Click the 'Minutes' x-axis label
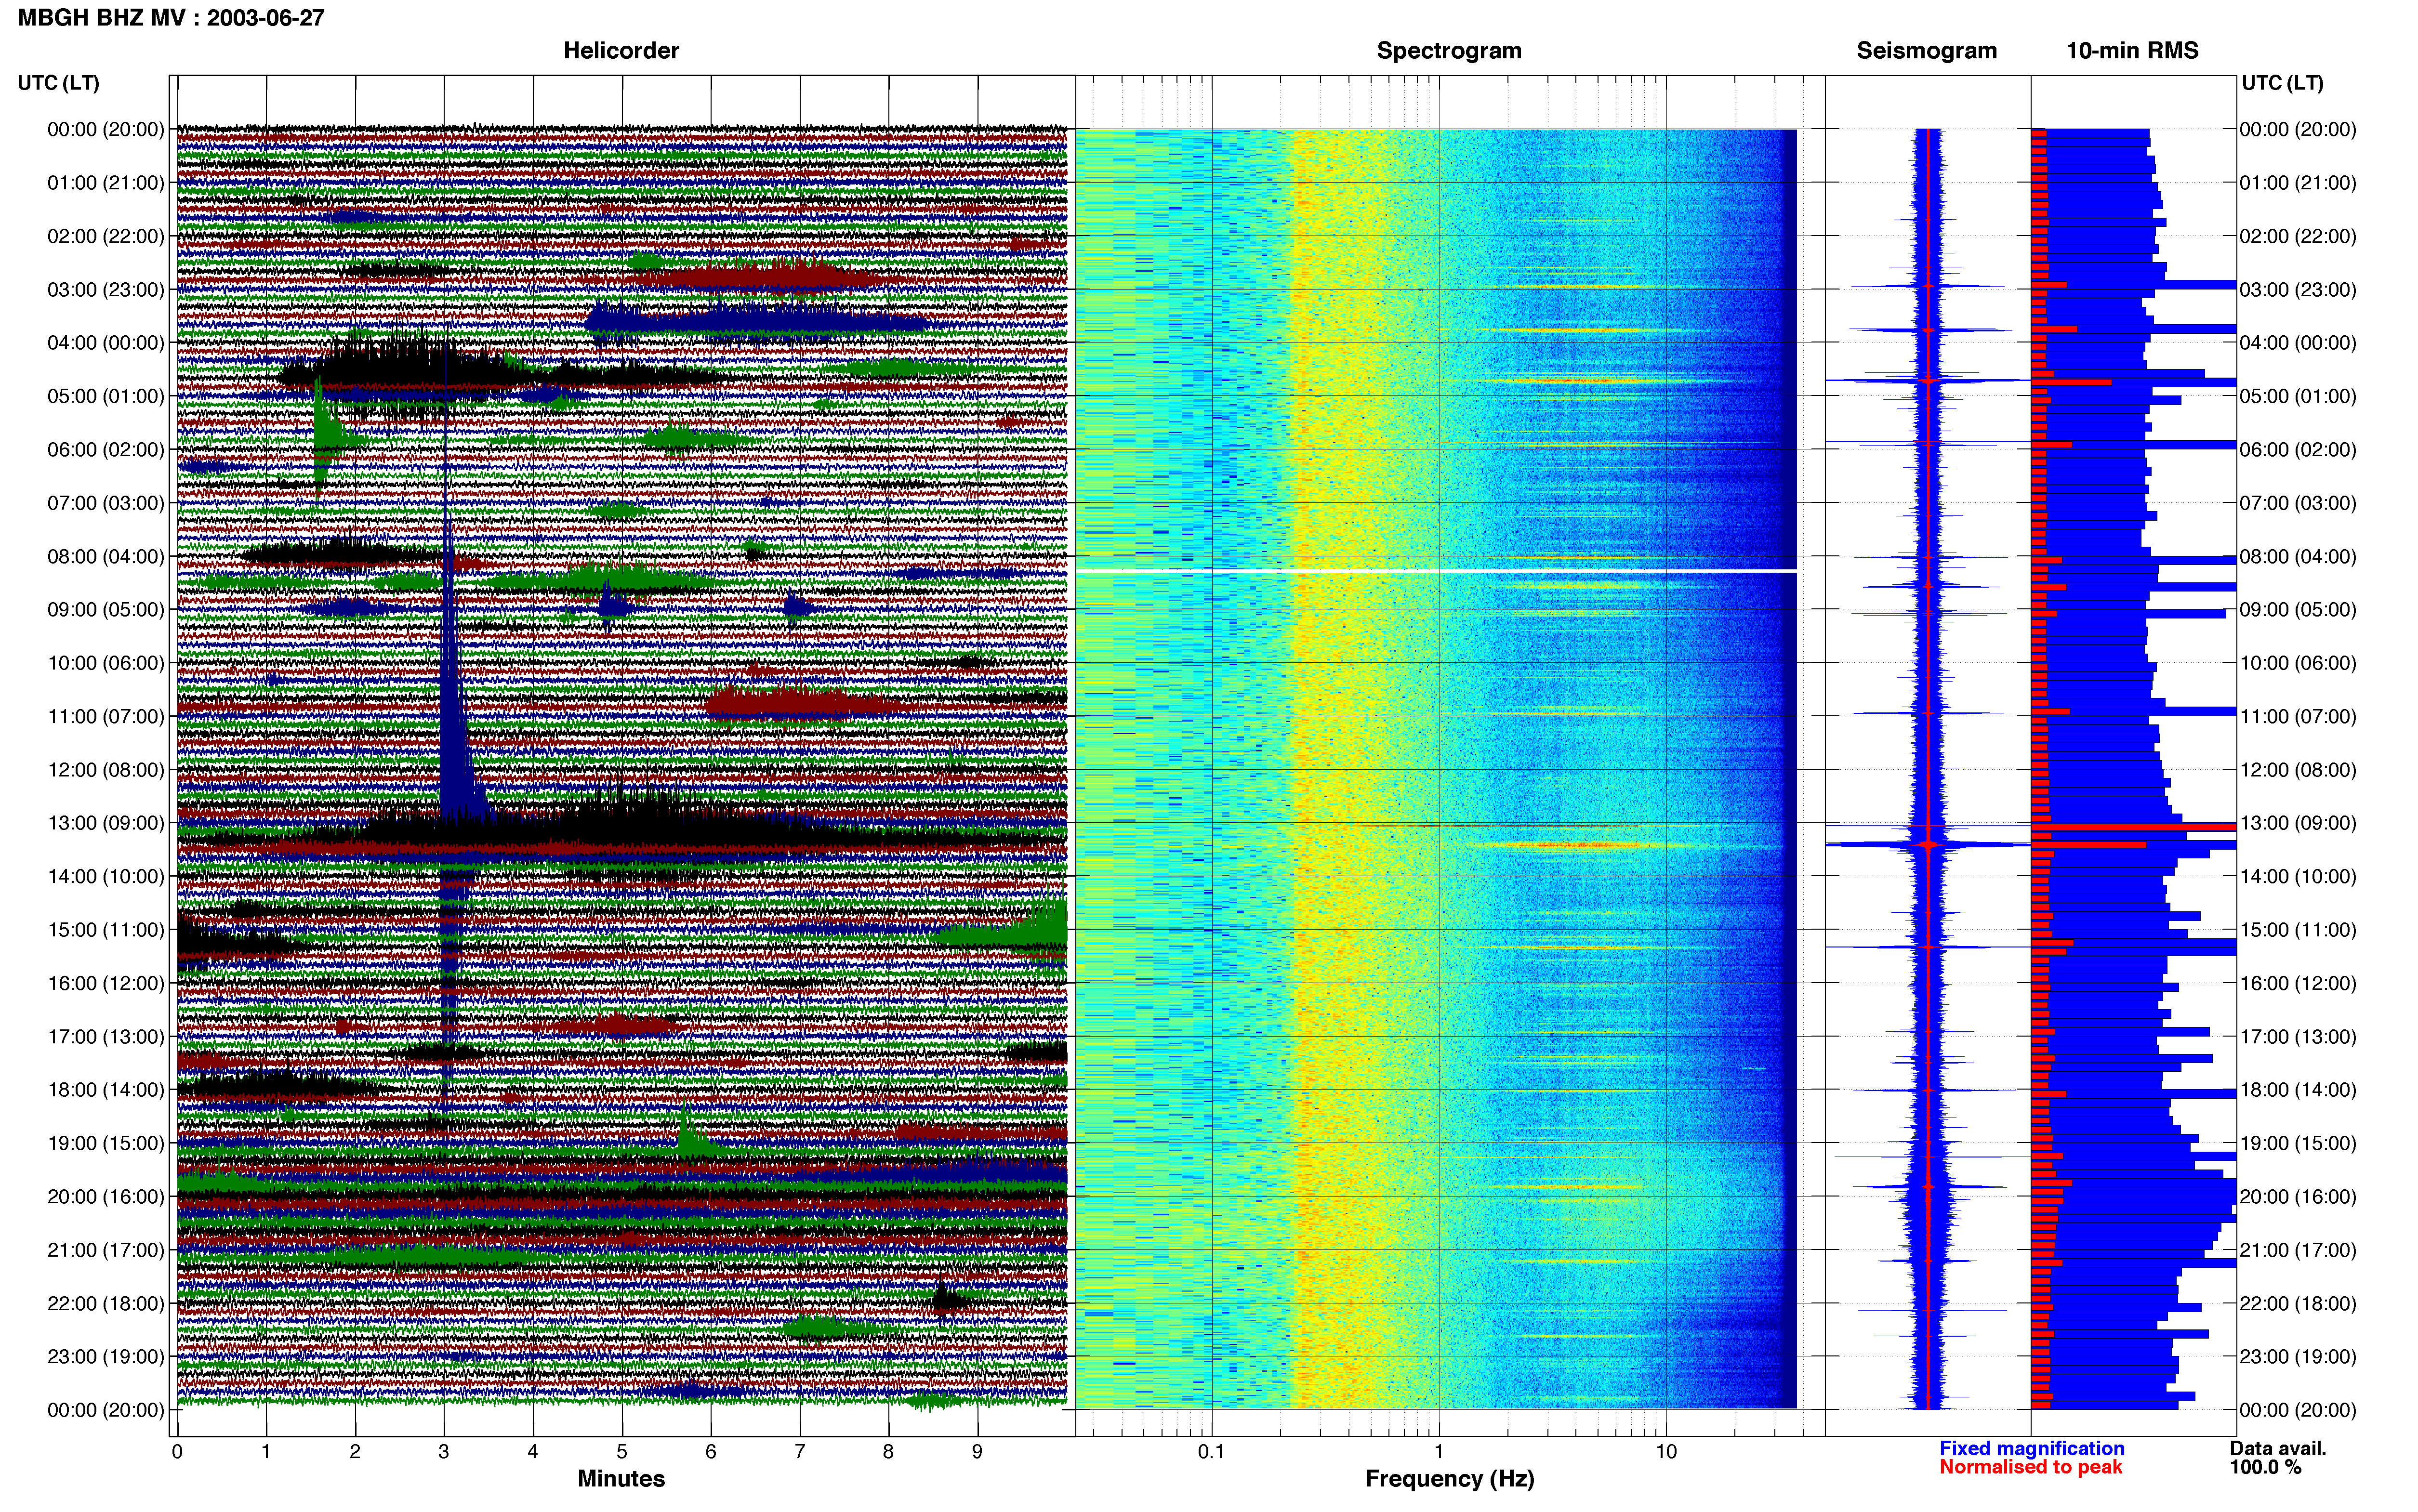2418x1512 pixels. [621, 1479]
